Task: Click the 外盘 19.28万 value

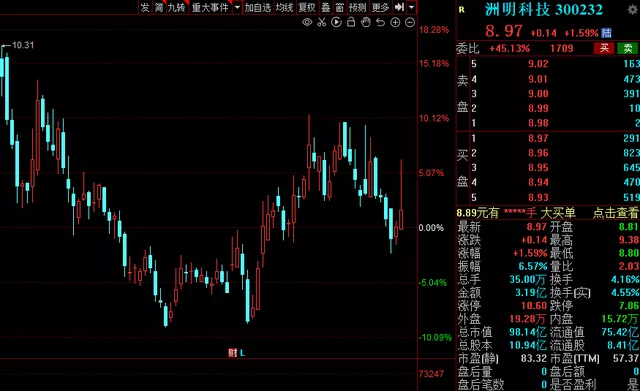Action: point(528,319)
